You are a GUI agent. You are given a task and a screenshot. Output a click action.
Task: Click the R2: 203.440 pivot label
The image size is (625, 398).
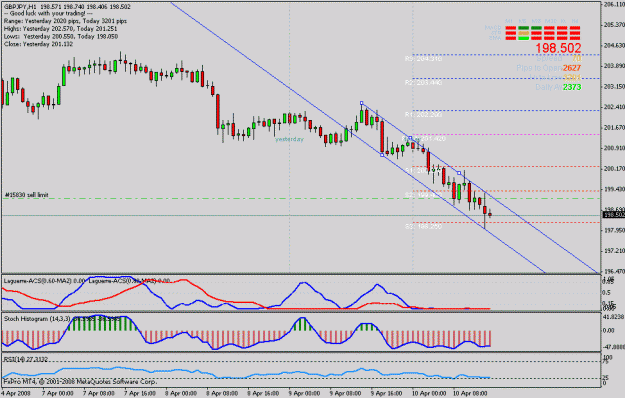[x=423, y=82]
